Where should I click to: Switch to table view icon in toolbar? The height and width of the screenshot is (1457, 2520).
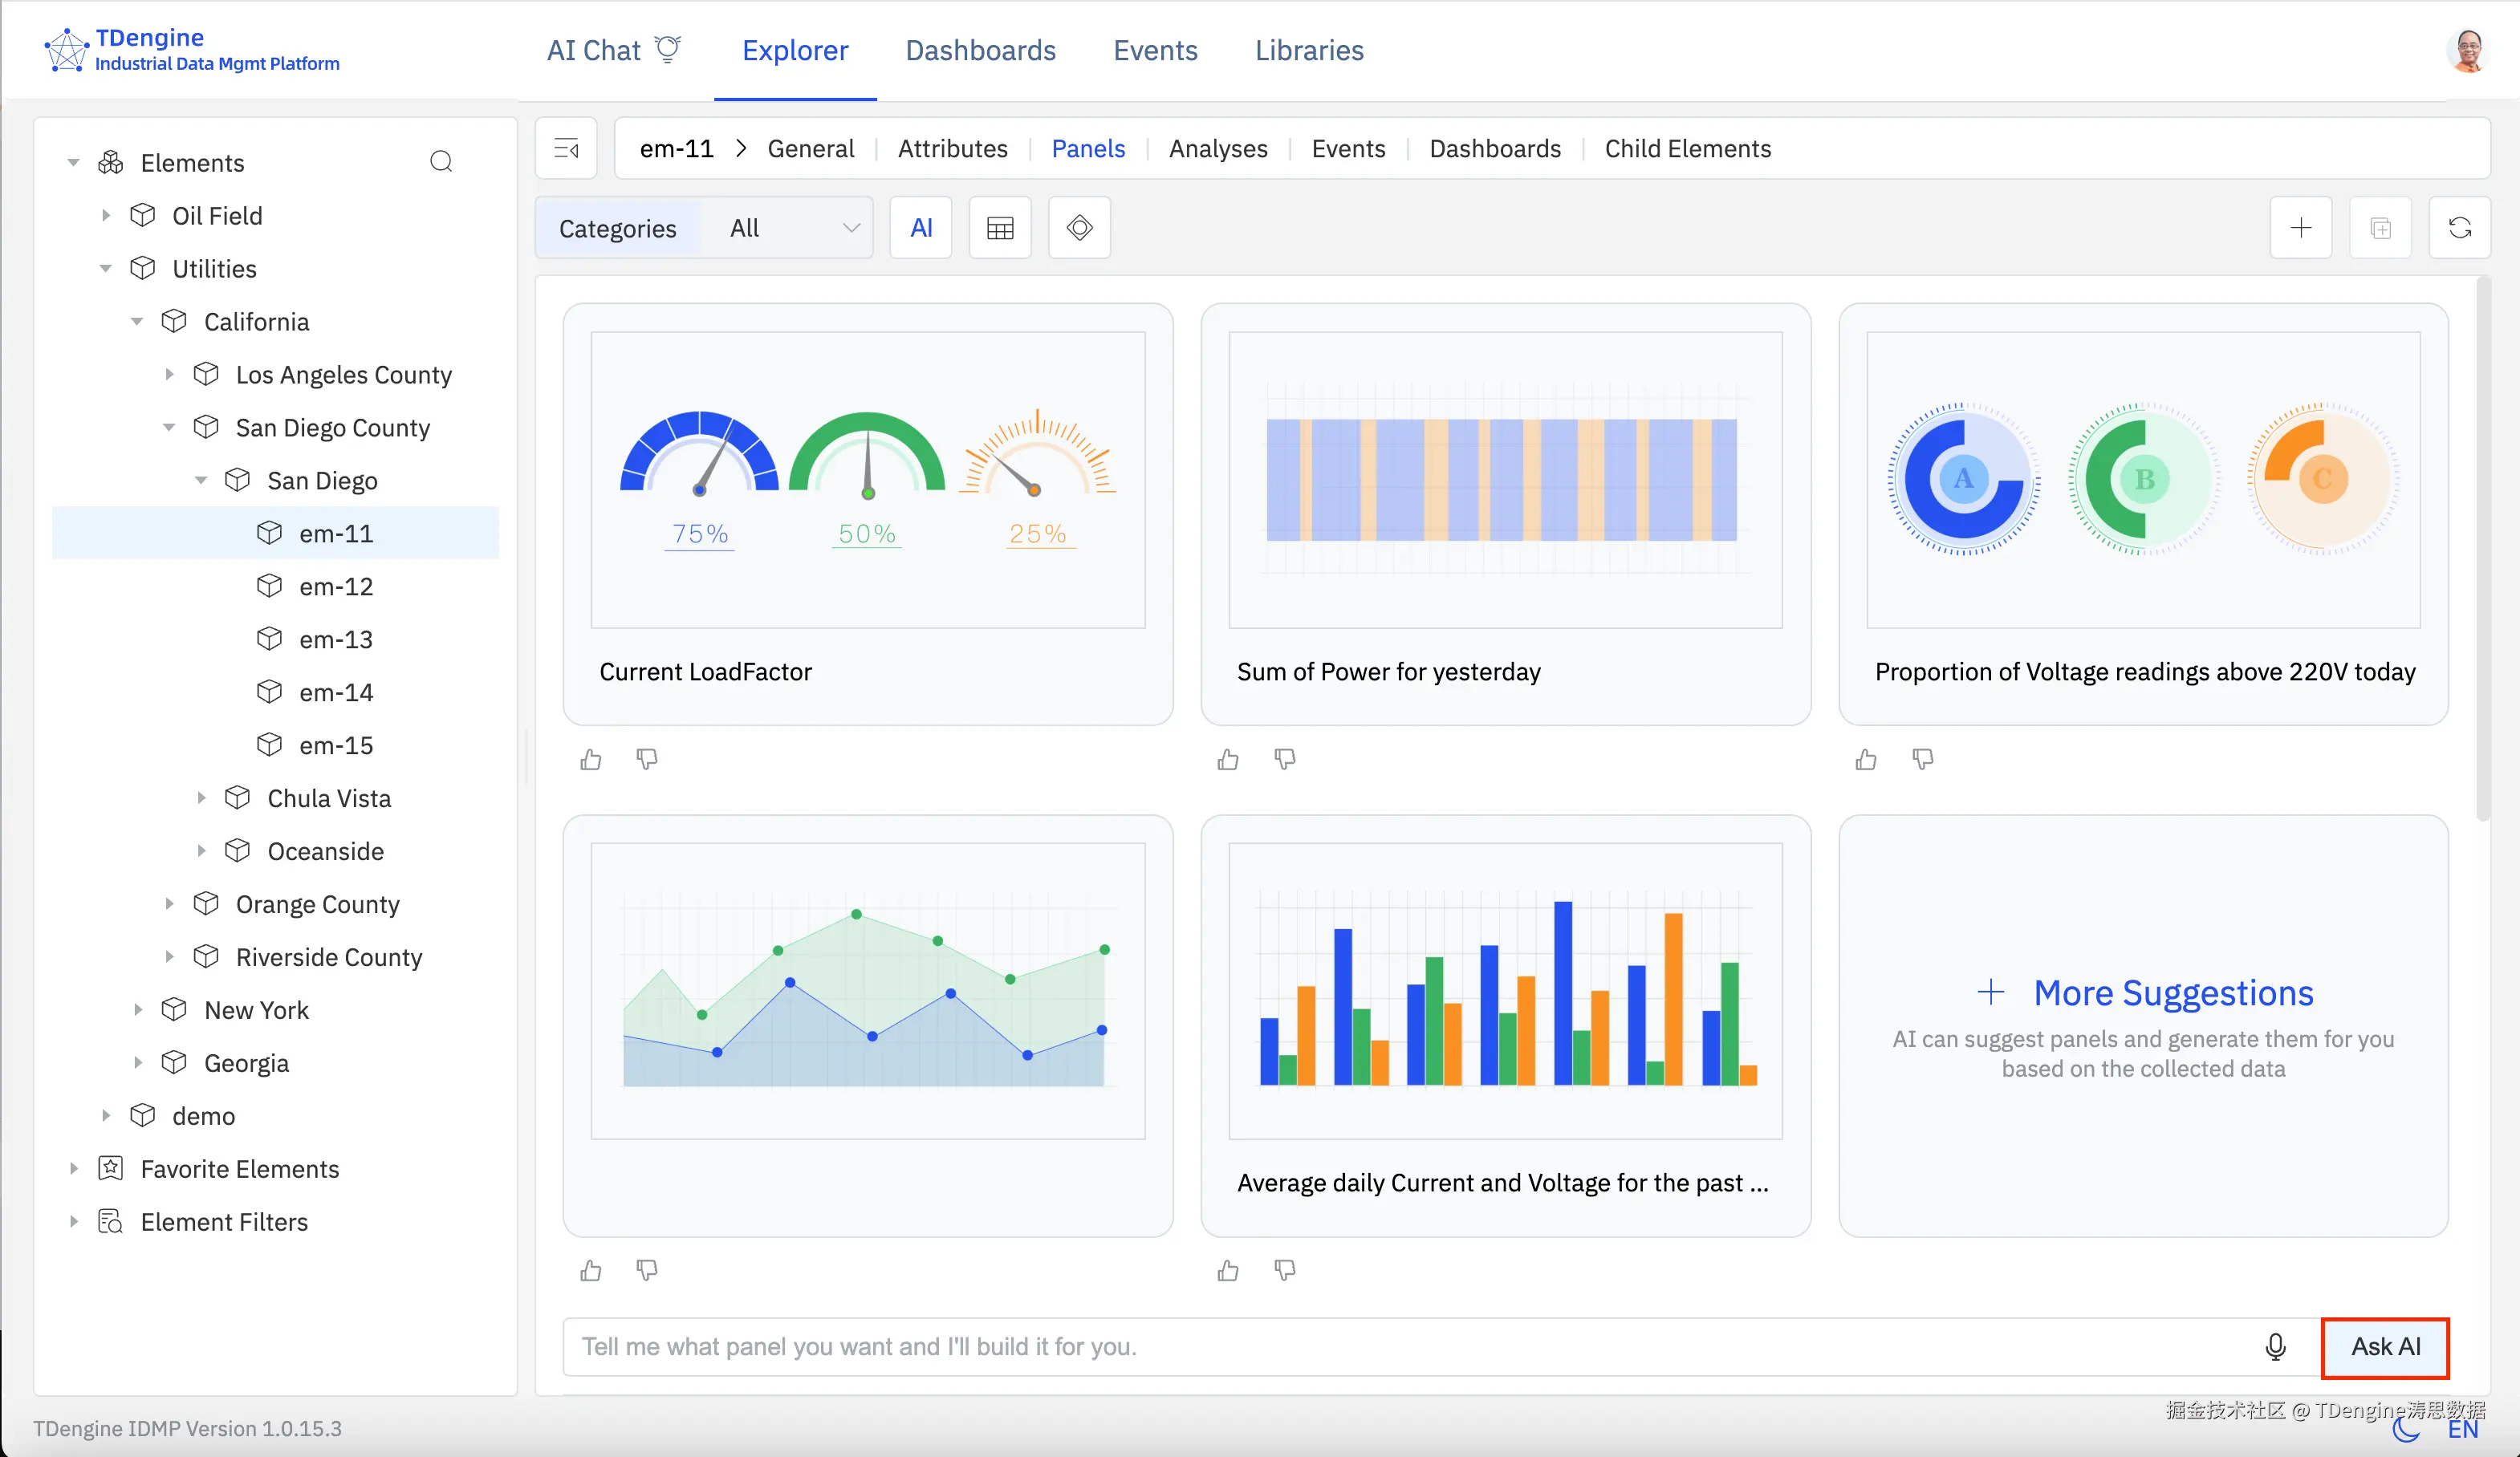point(999,228)
